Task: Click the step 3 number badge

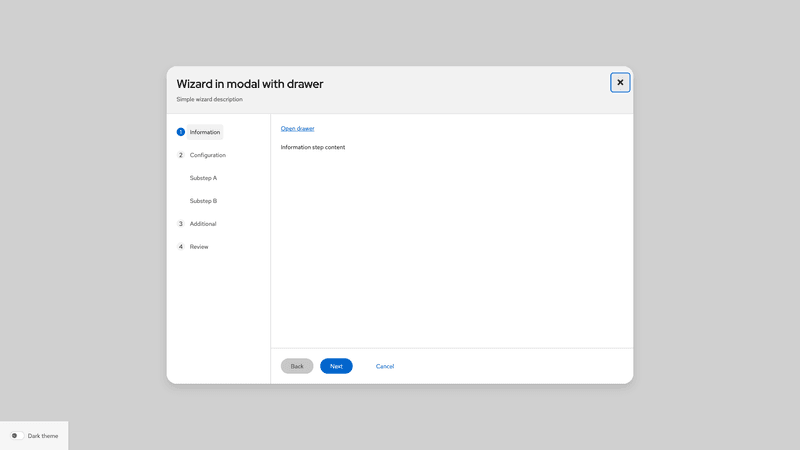Action: point(181,224)
